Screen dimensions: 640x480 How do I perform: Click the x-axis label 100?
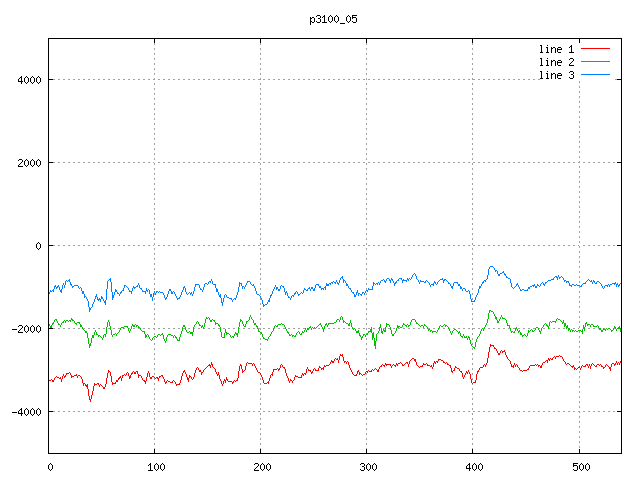click(156, 467)
